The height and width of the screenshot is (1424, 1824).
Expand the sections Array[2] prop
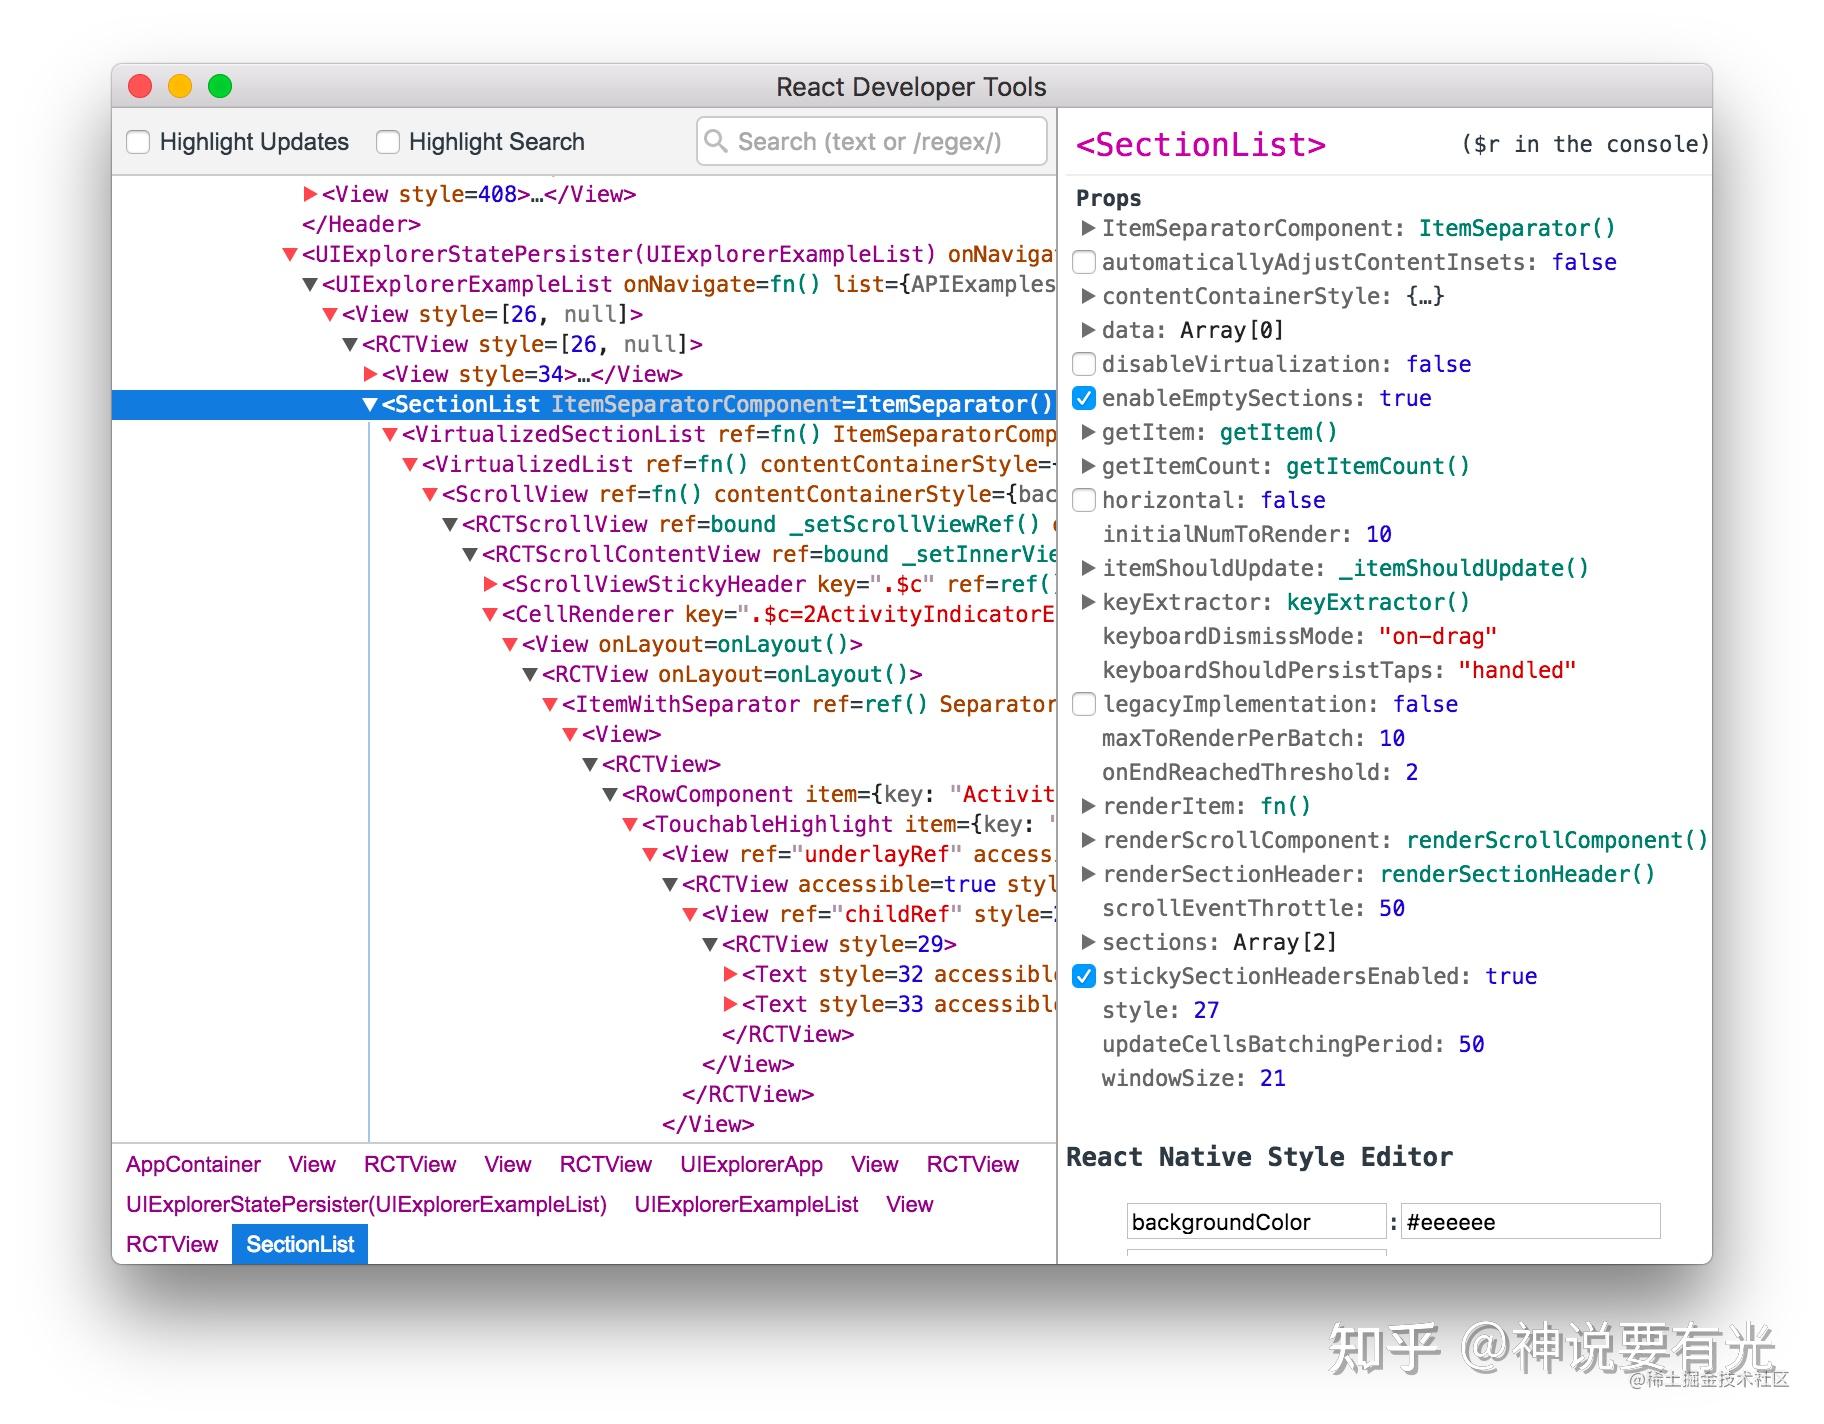[1088, 941]
